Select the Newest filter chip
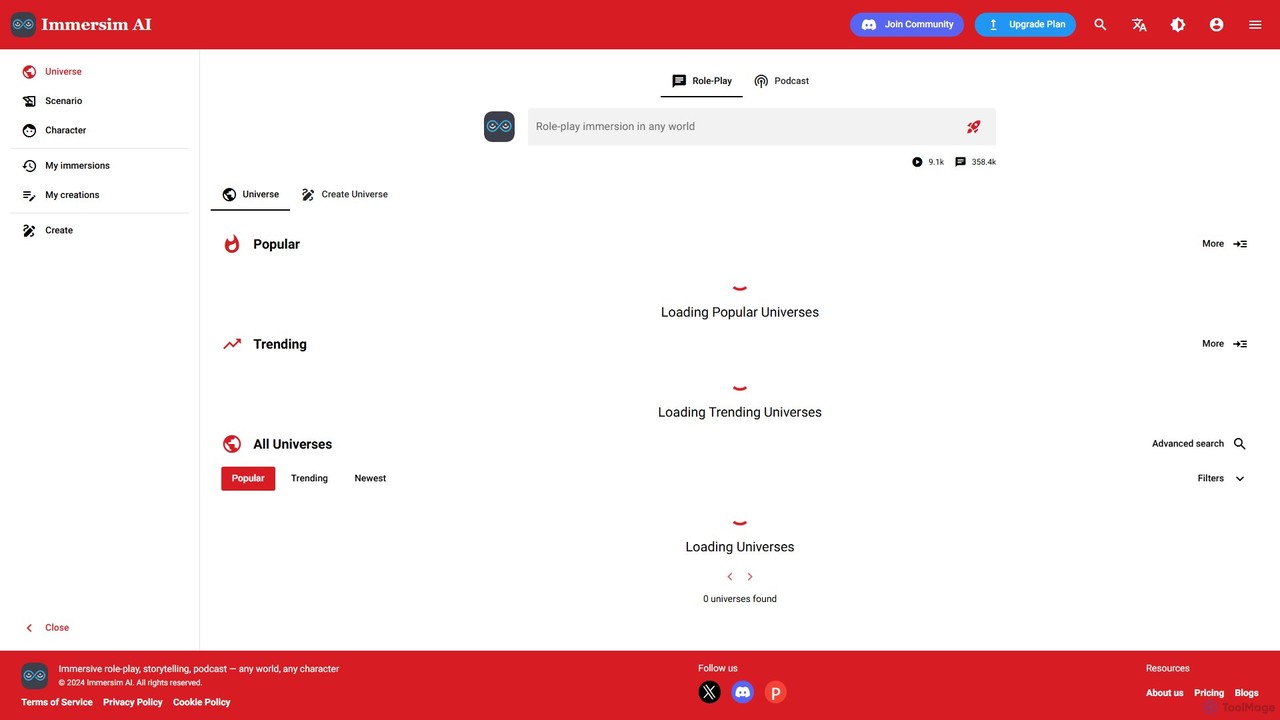 pos(370,478)
